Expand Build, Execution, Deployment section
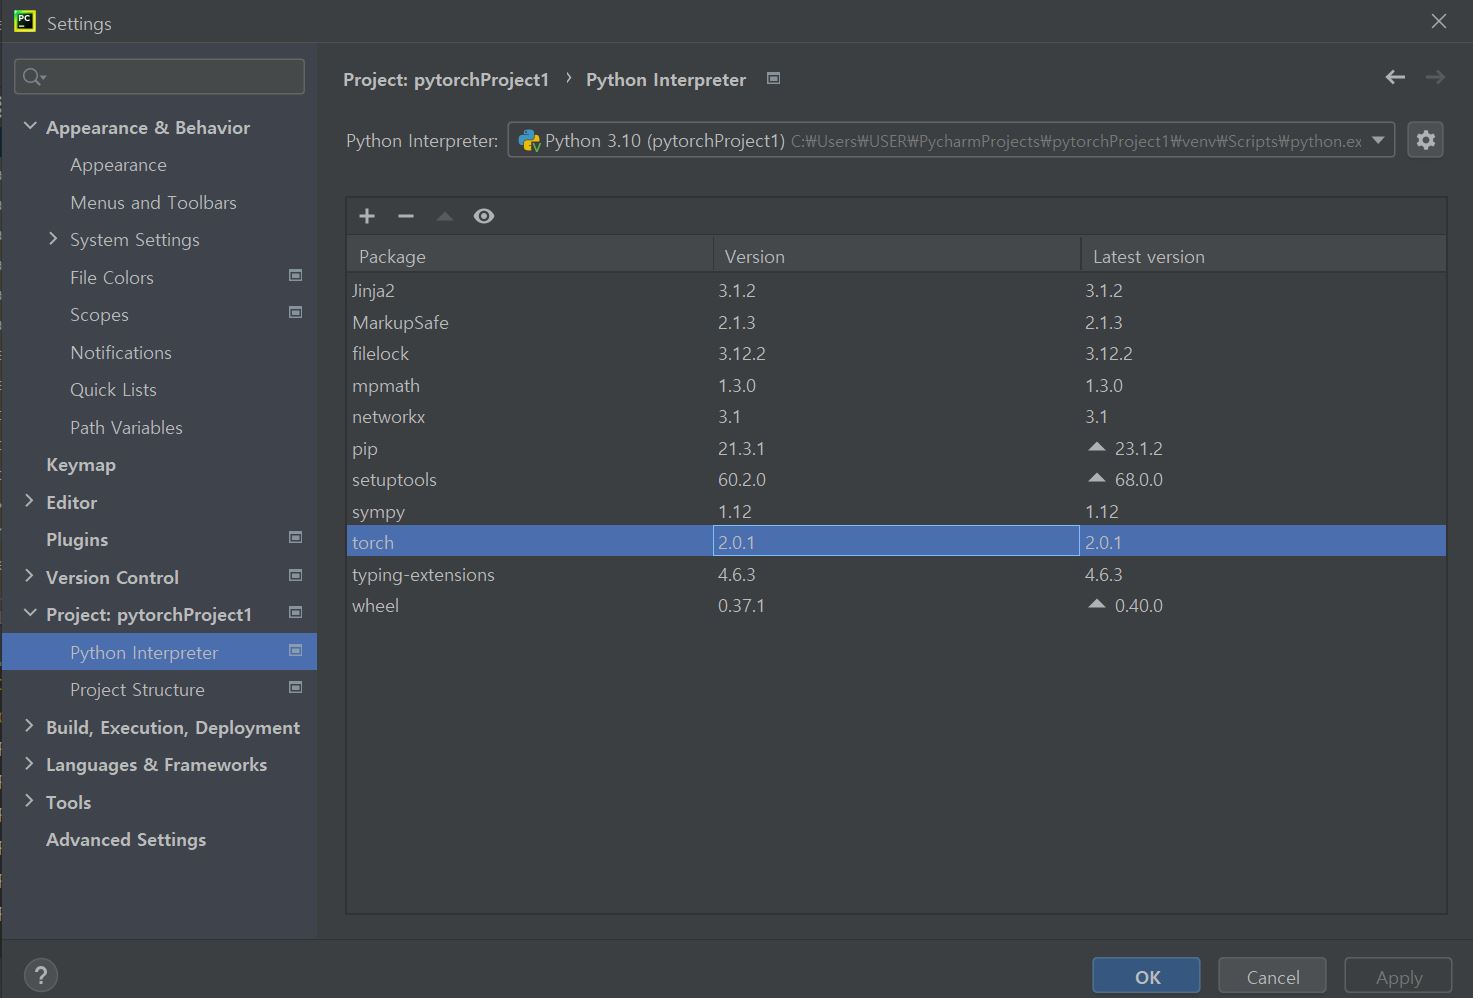 pyautogui.click(x=29, y=726)
